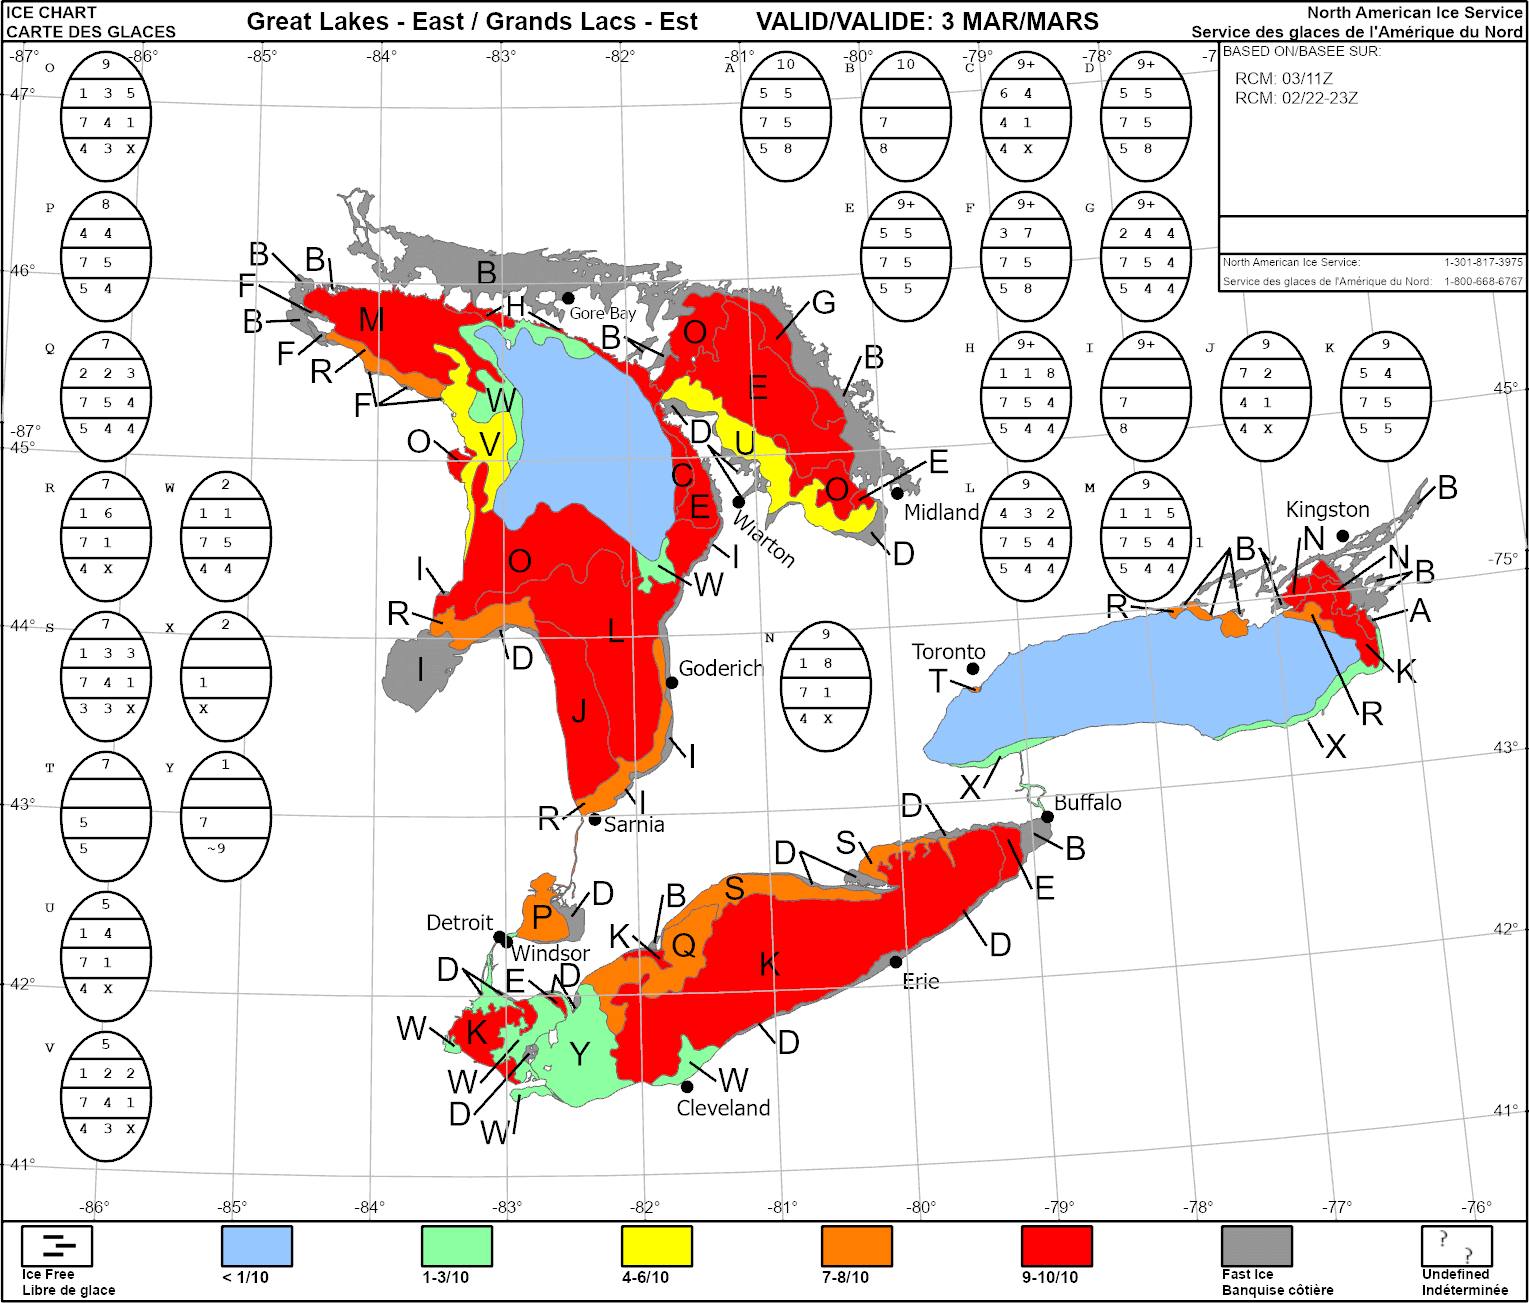Click the egg code oval labeled O
Viewport: 1529px width, 1303px height.
pyautogui.click(x=106, y=116)
